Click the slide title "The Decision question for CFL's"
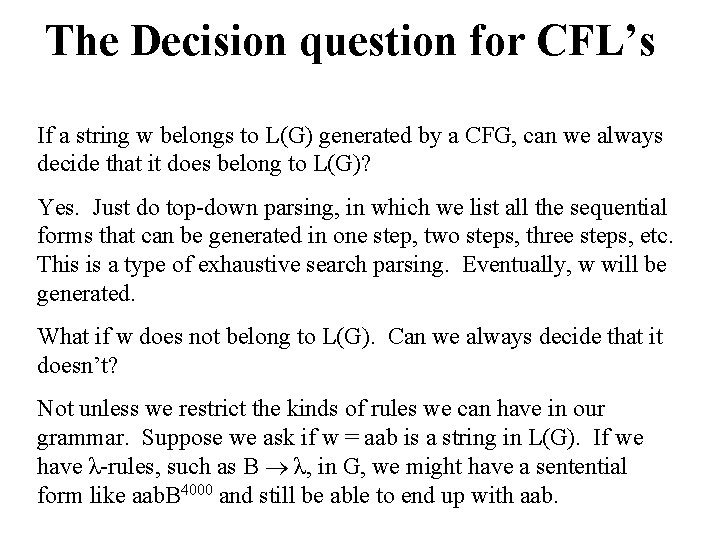The image size is (720, 540). coord(350,42)
